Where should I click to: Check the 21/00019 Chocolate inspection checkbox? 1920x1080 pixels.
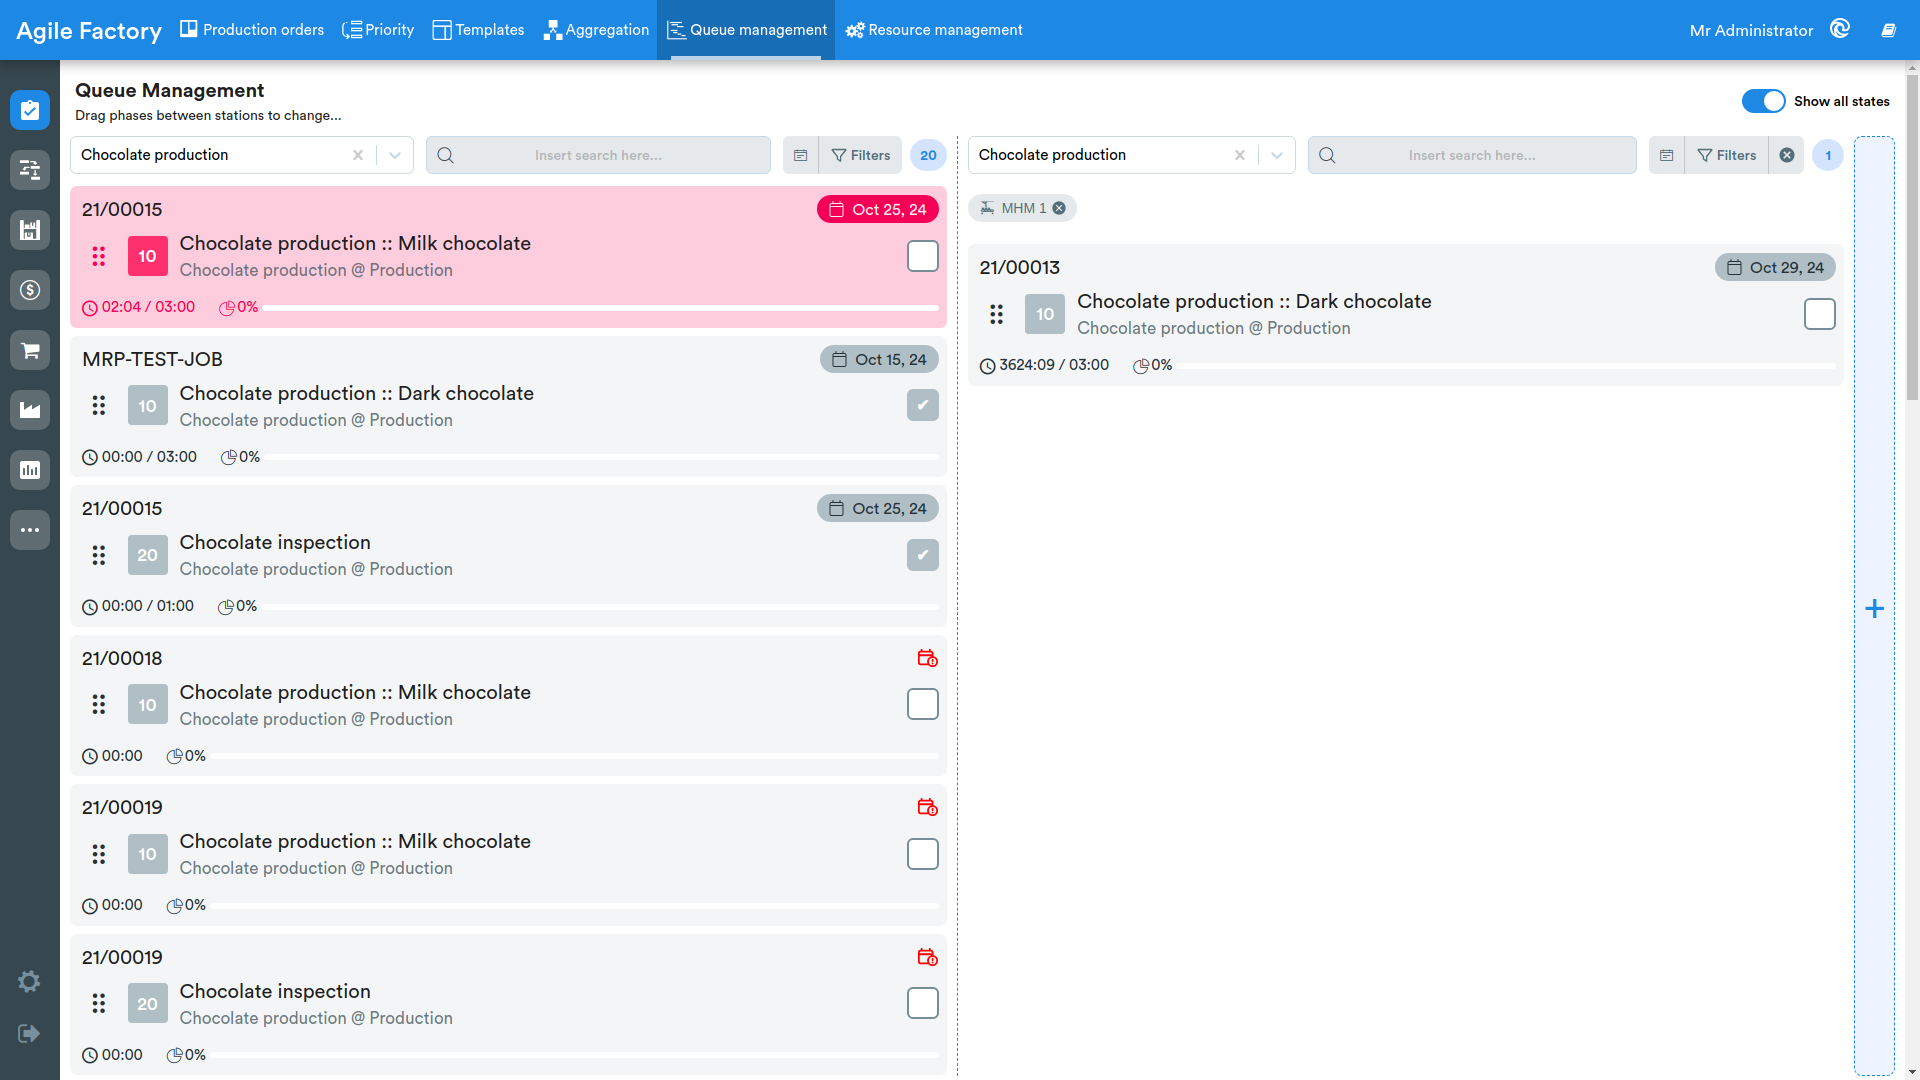(x=923, y=1003)
